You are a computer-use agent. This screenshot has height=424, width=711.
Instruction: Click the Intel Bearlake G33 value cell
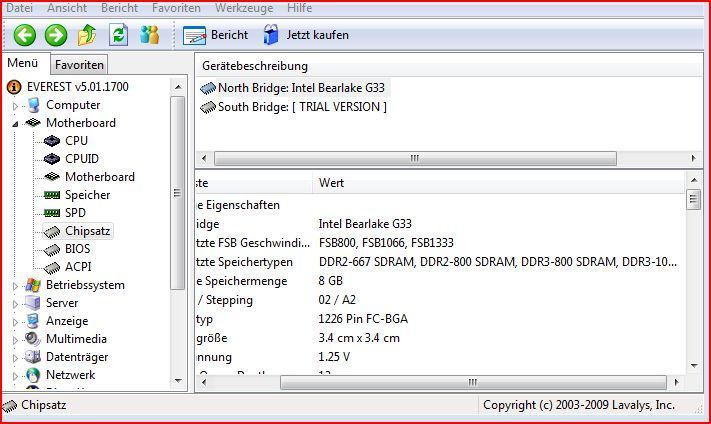[365, 224]
